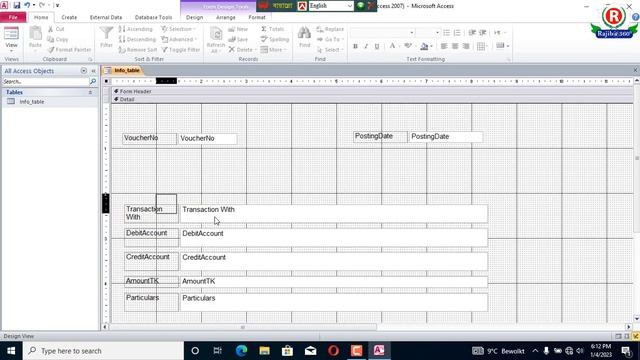The height and width of the screenshot is (360, 640).
Task: Switch to the Design tab
Action: (x=194, y=17)
